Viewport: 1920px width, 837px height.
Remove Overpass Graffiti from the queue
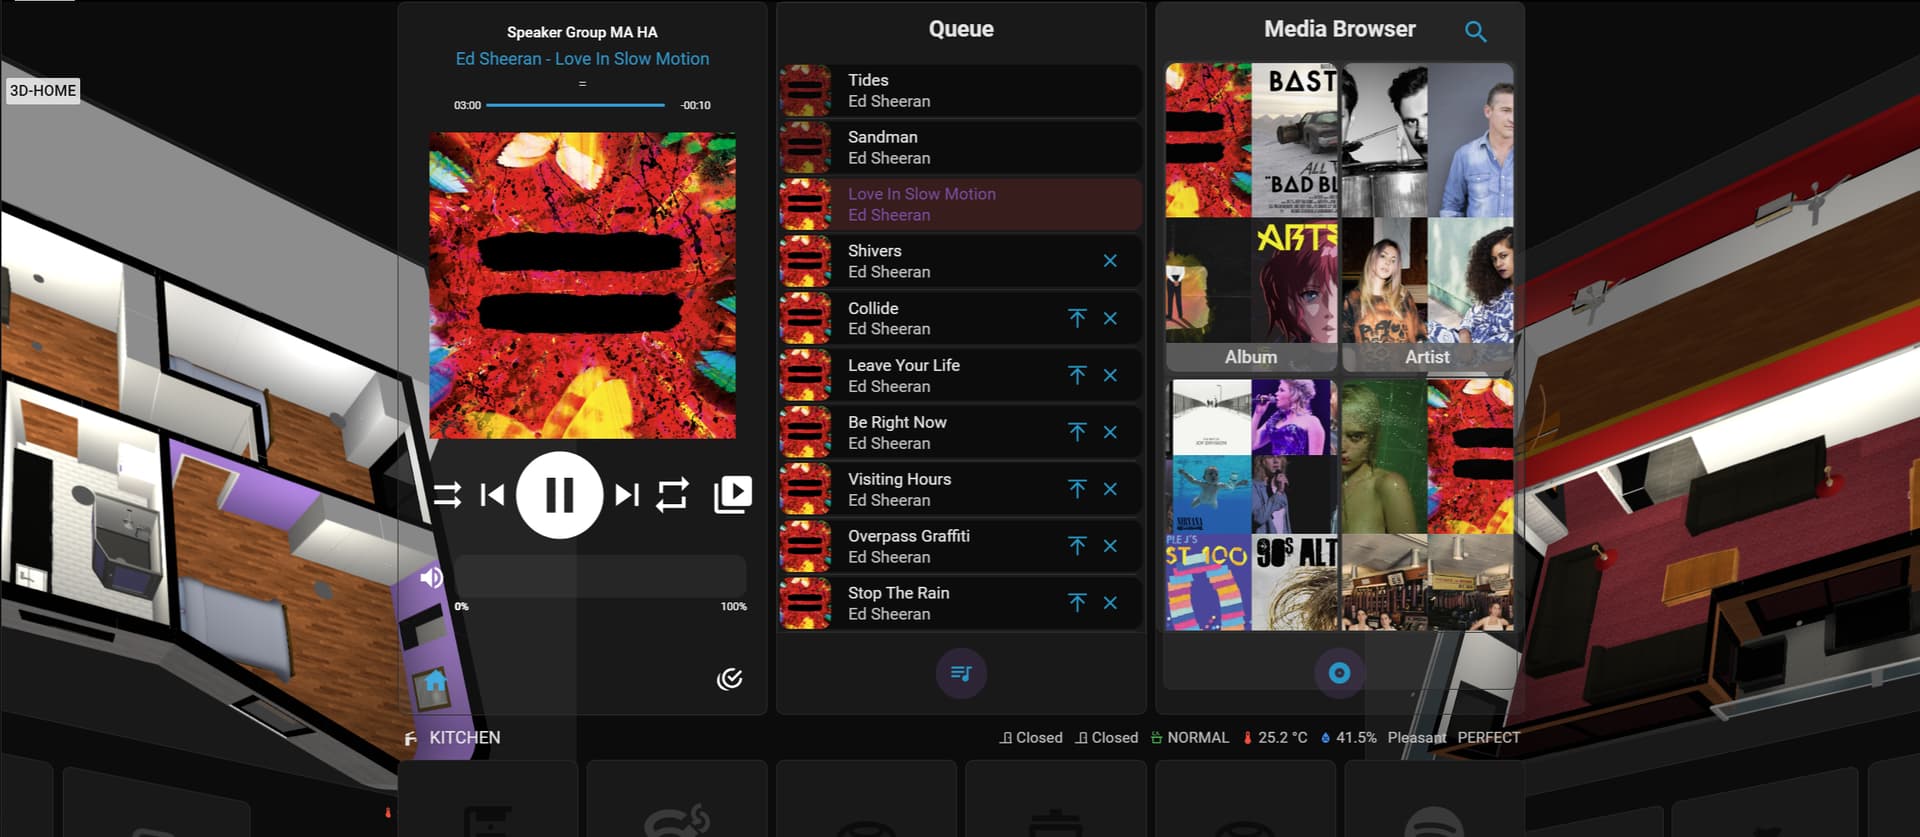[x=1110, y=546]
